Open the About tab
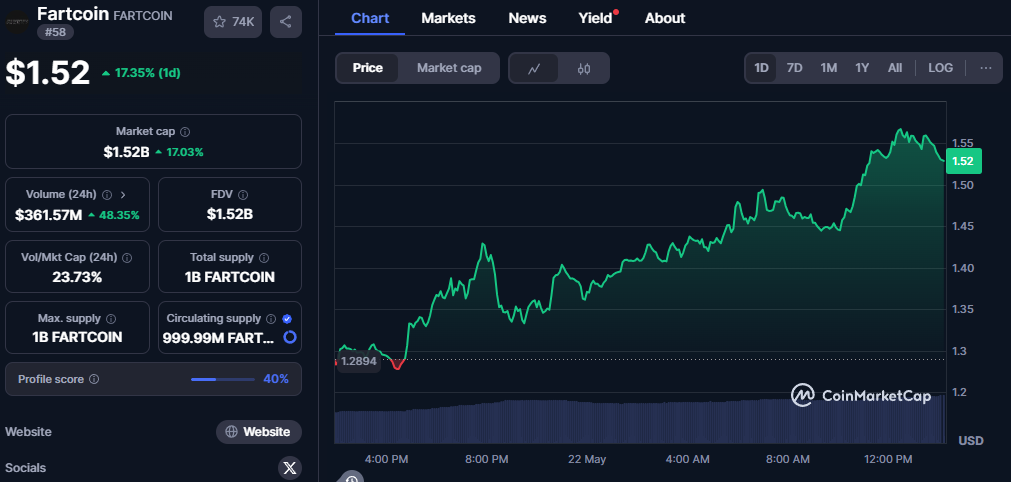1011x482 pixels. click(x=665, y=18)
